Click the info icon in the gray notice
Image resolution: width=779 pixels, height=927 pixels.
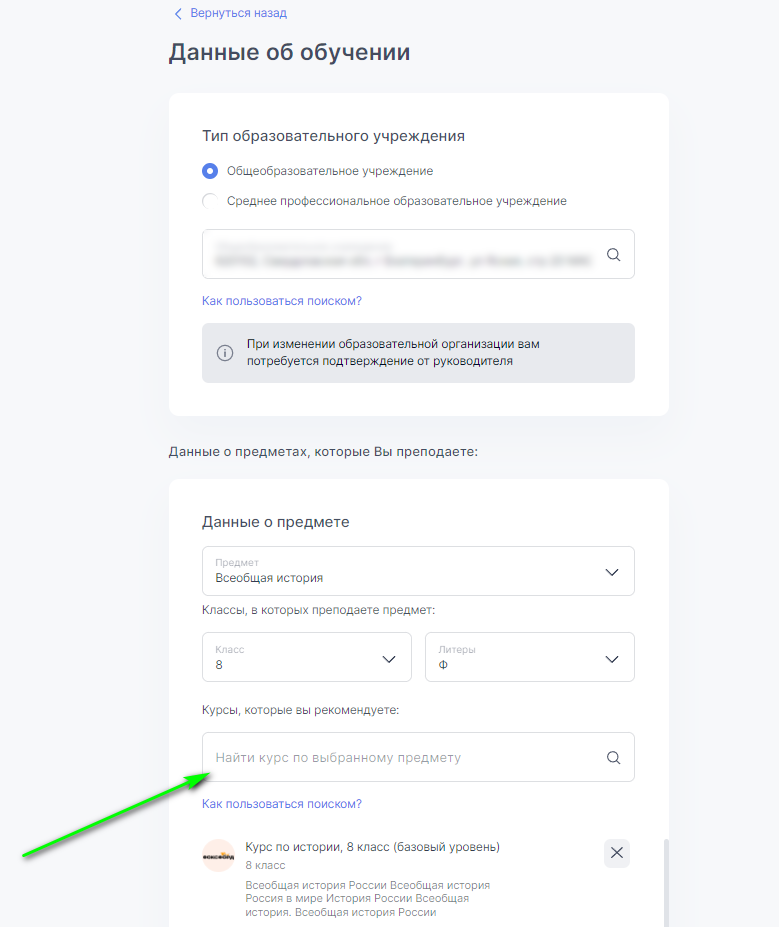[x=225, y=353]
